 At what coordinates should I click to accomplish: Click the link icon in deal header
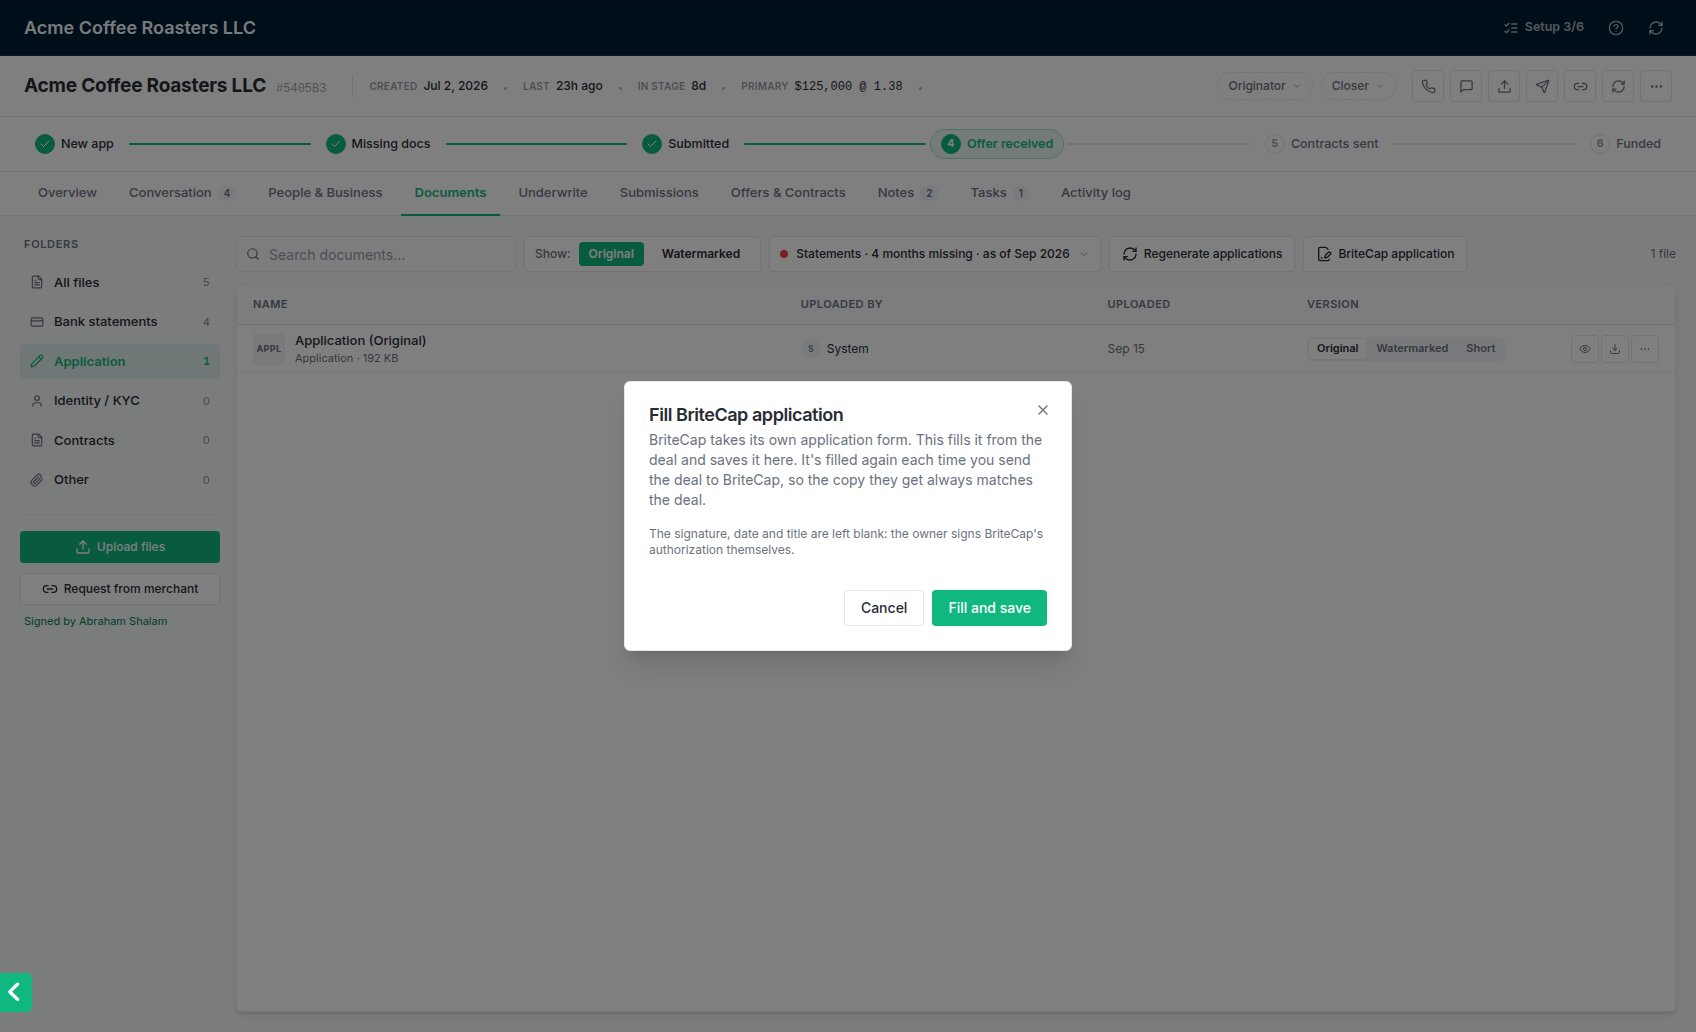[x=1580, y=86]
